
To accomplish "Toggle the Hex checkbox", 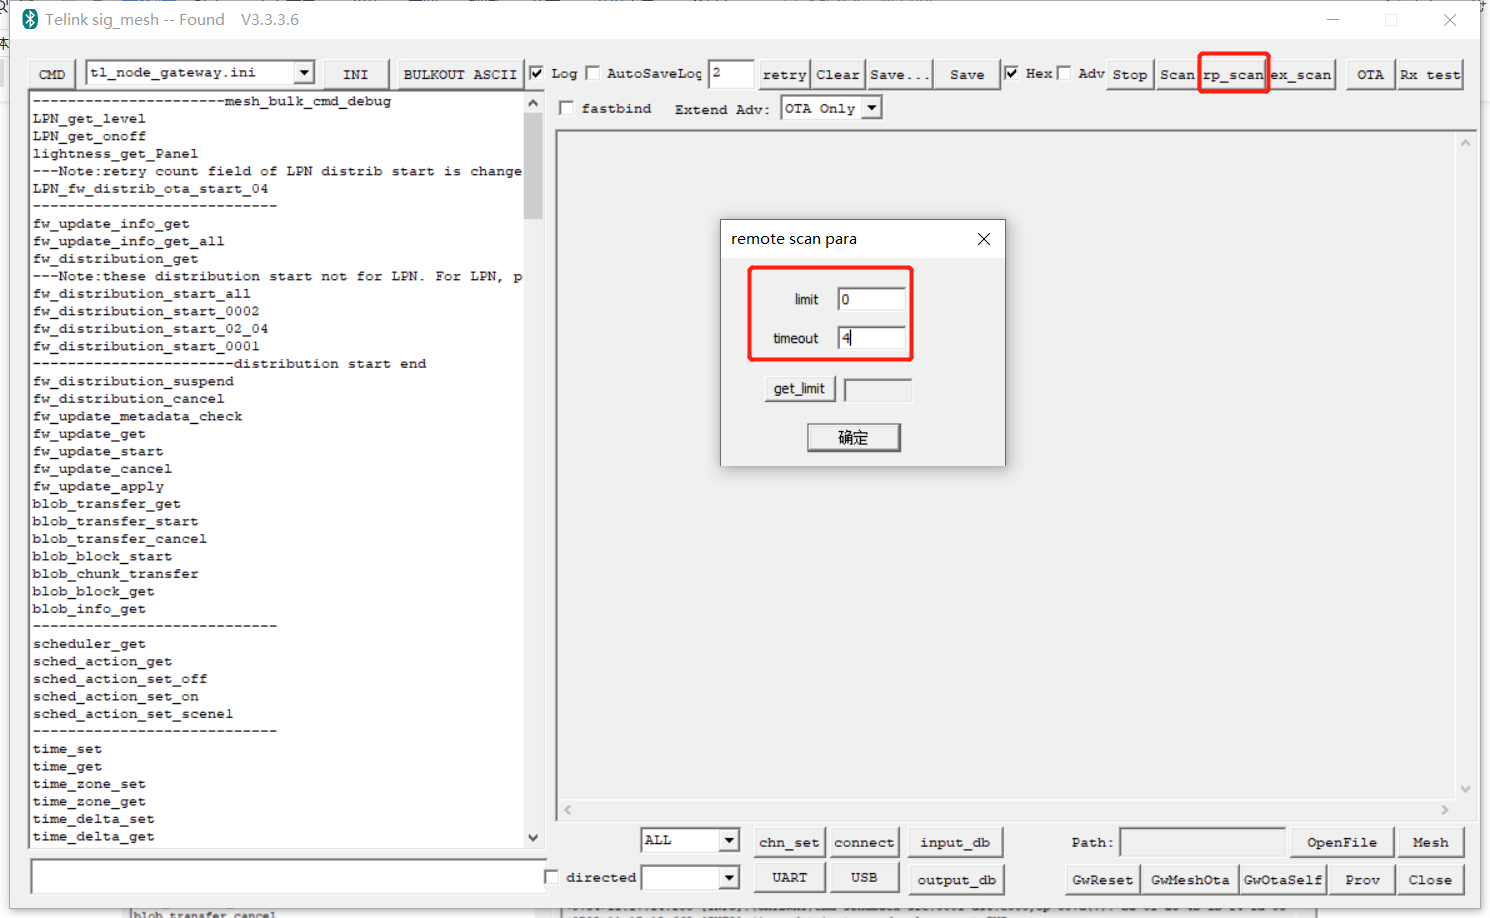I will [1012, 73].
